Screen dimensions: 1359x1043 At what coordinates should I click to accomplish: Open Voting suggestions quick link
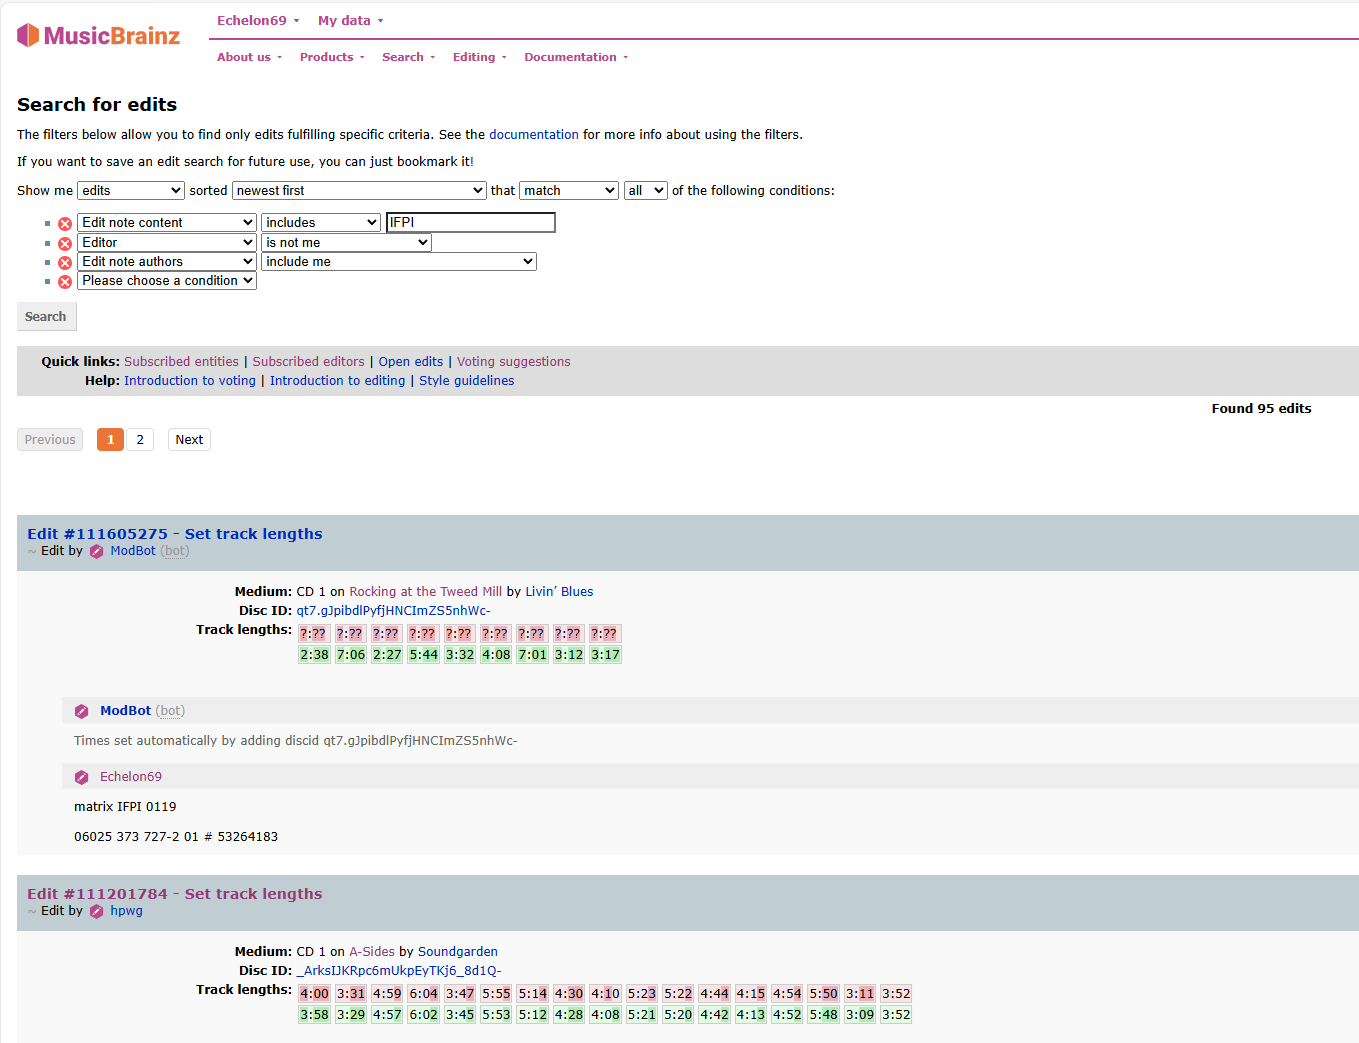[514, 362]
